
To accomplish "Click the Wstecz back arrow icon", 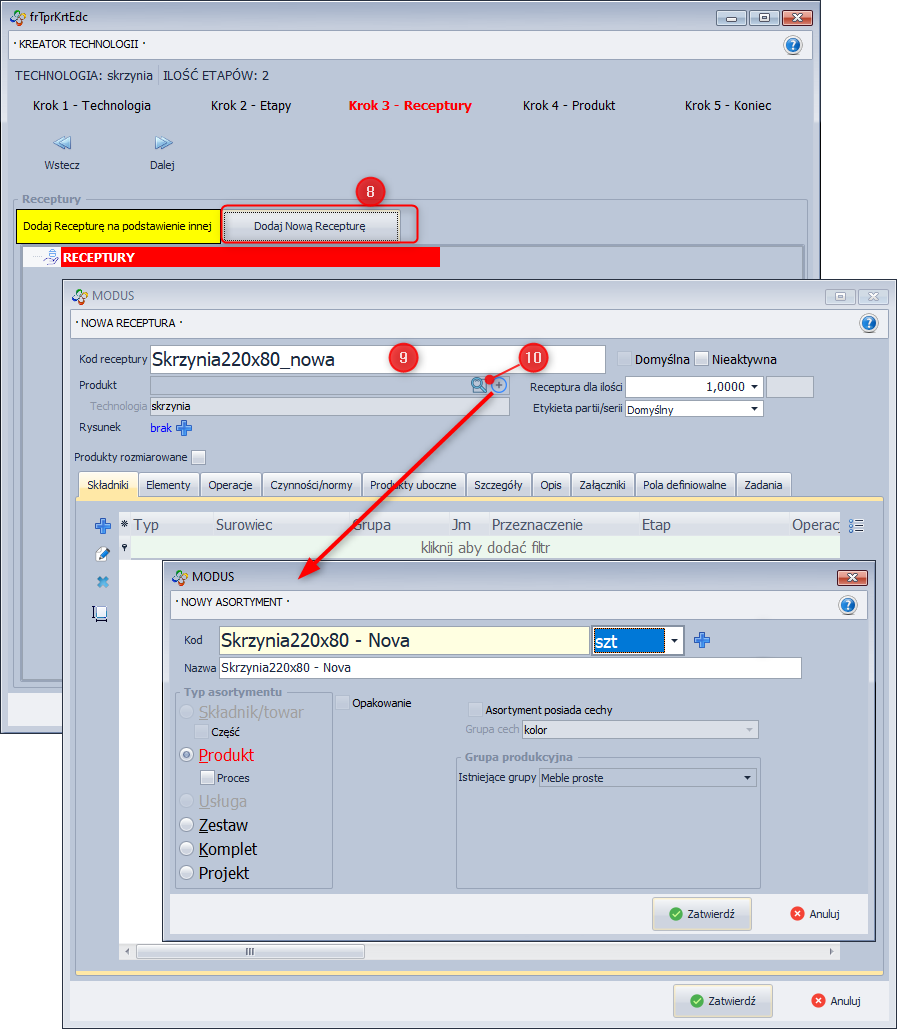I will point(62,143).
